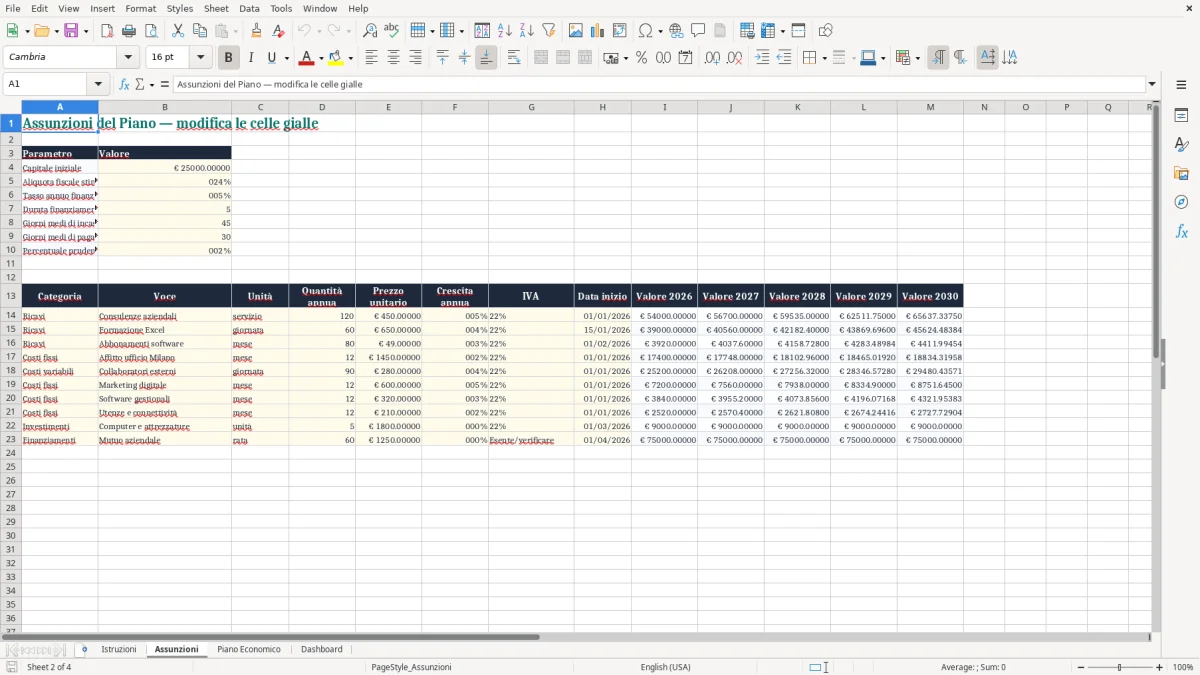Format as date icon

point(685,58)
